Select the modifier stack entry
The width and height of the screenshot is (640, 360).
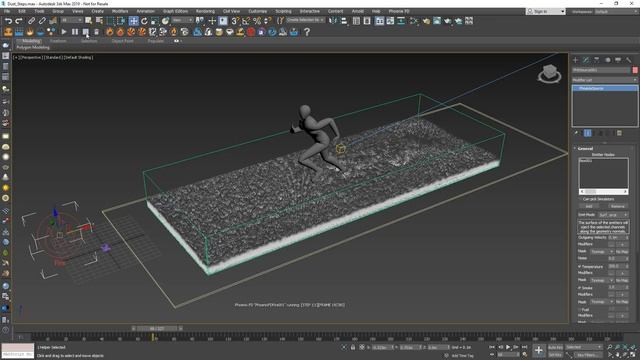pos(605,88)
